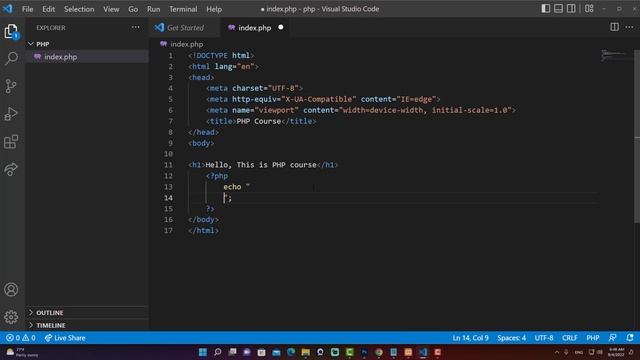The width and height of the screenshot is (640, 360).
Task: Click Live Share in status bar
Action: coord(65,338)
